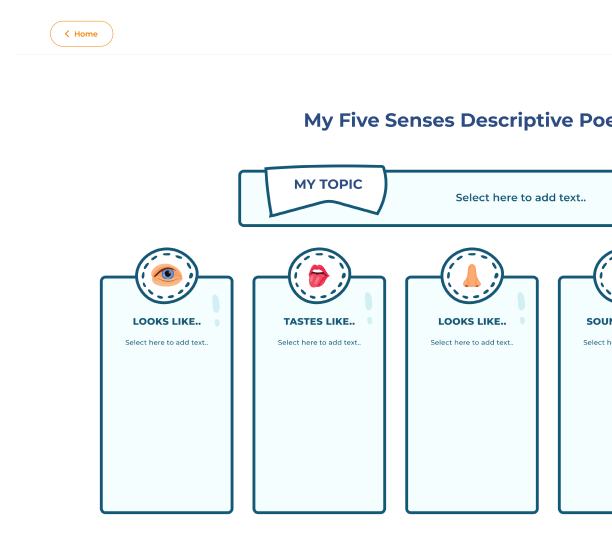Click the page title My Five Senses
Screen dimensions: 612x534
[x=458, y=120]
